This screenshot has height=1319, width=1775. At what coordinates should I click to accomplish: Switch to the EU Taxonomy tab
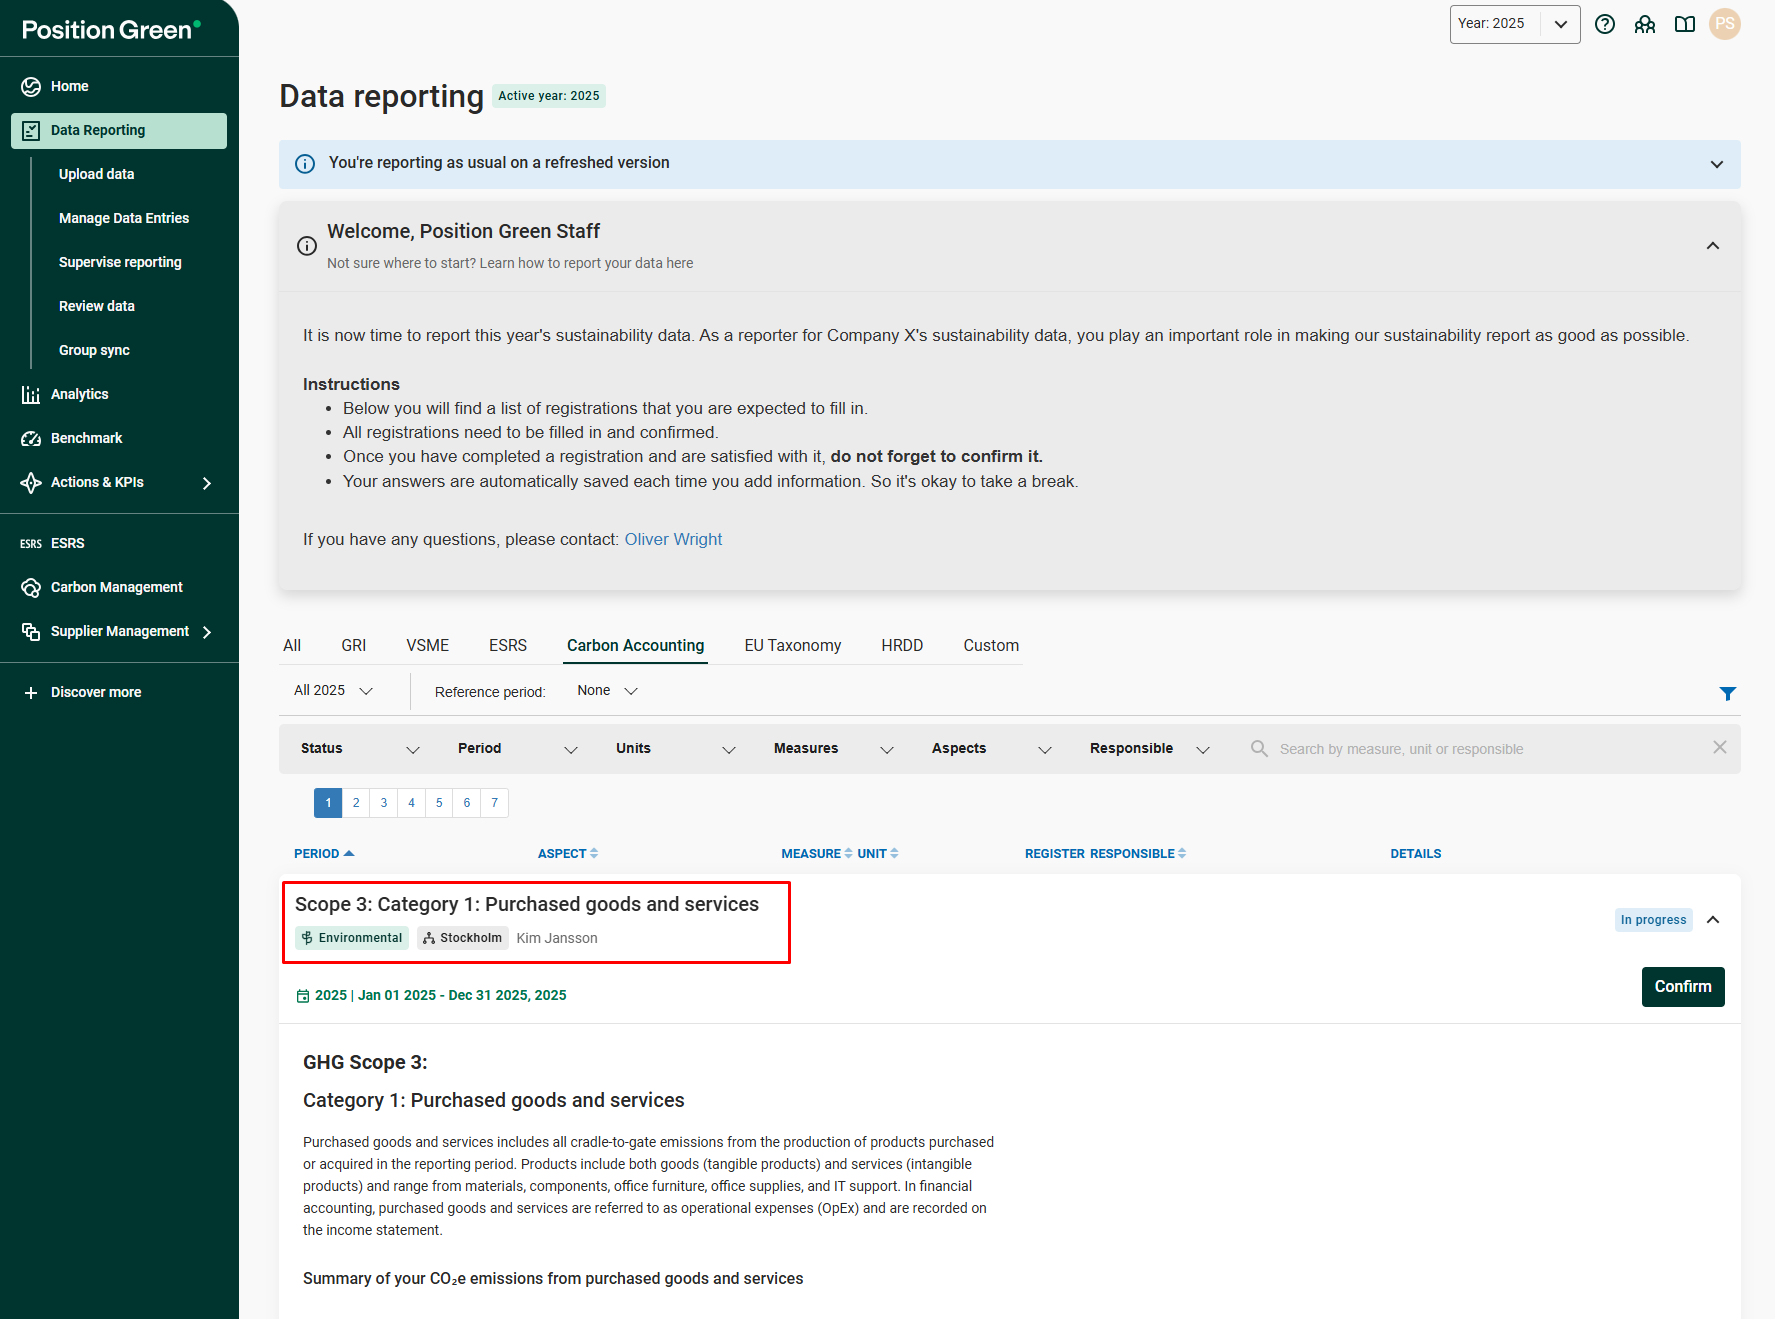[793, 646]
